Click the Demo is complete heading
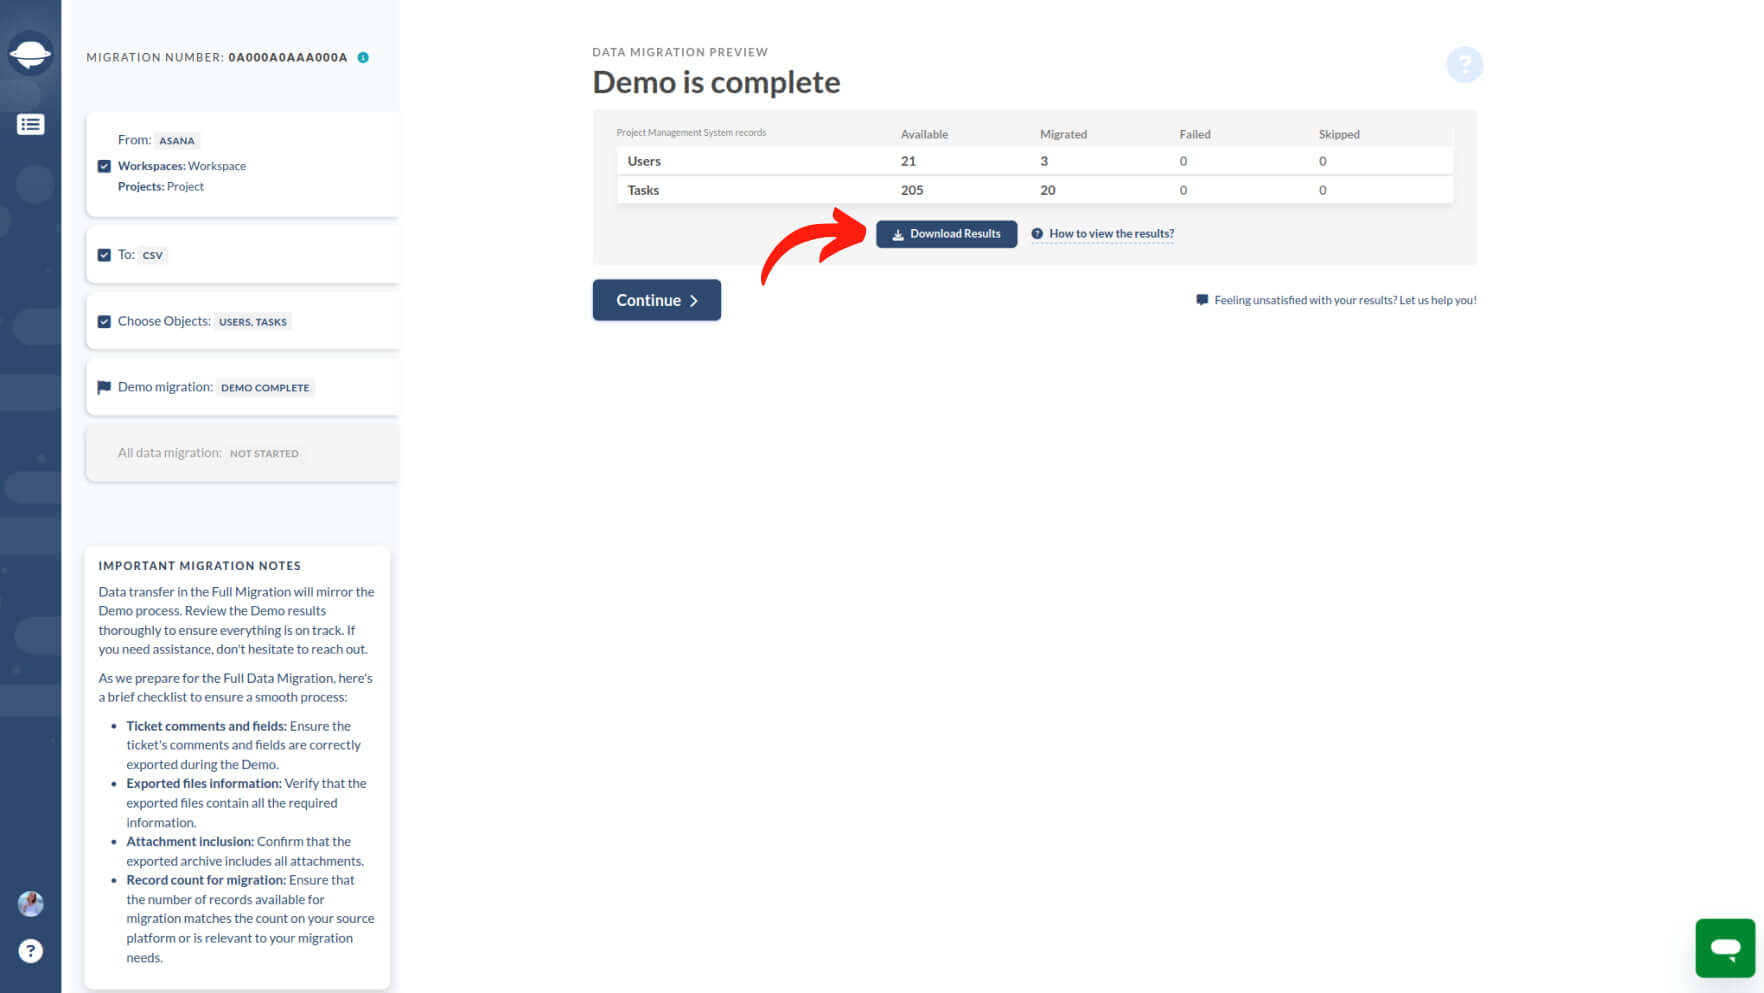This screenshot has width=1764, height=993. 716,82
